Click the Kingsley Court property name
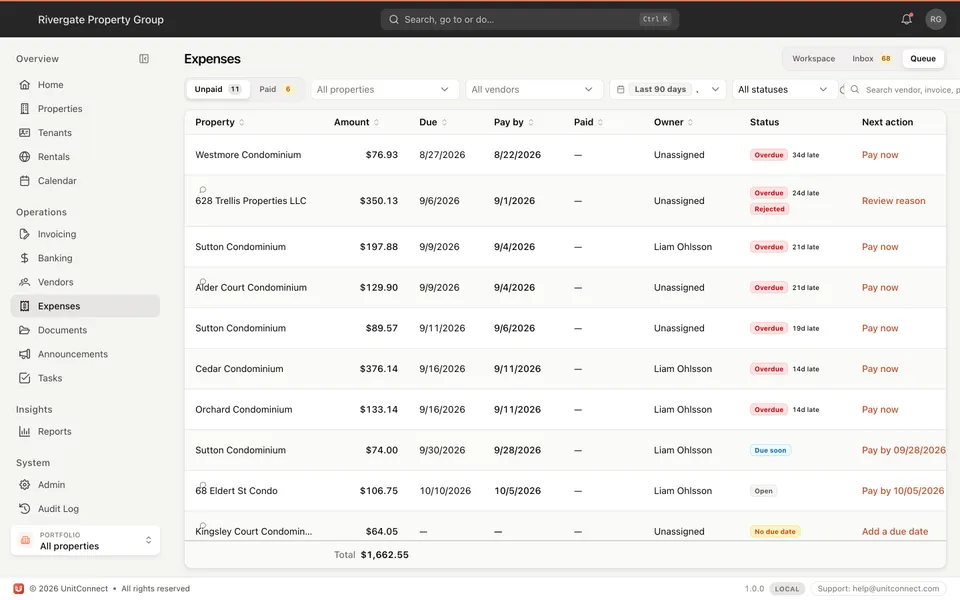 pos(253,531)
